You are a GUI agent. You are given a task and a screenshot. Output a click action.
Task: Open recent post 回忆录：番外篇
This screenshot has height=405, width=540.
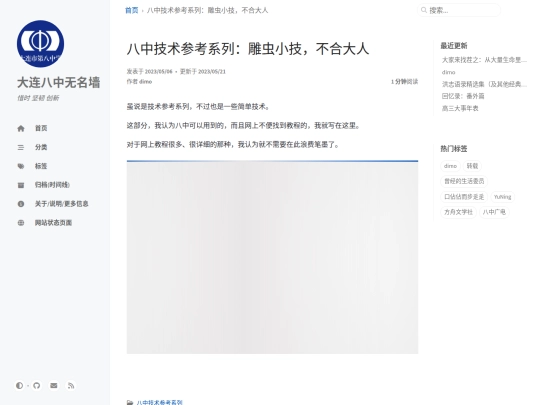[463, 96]
